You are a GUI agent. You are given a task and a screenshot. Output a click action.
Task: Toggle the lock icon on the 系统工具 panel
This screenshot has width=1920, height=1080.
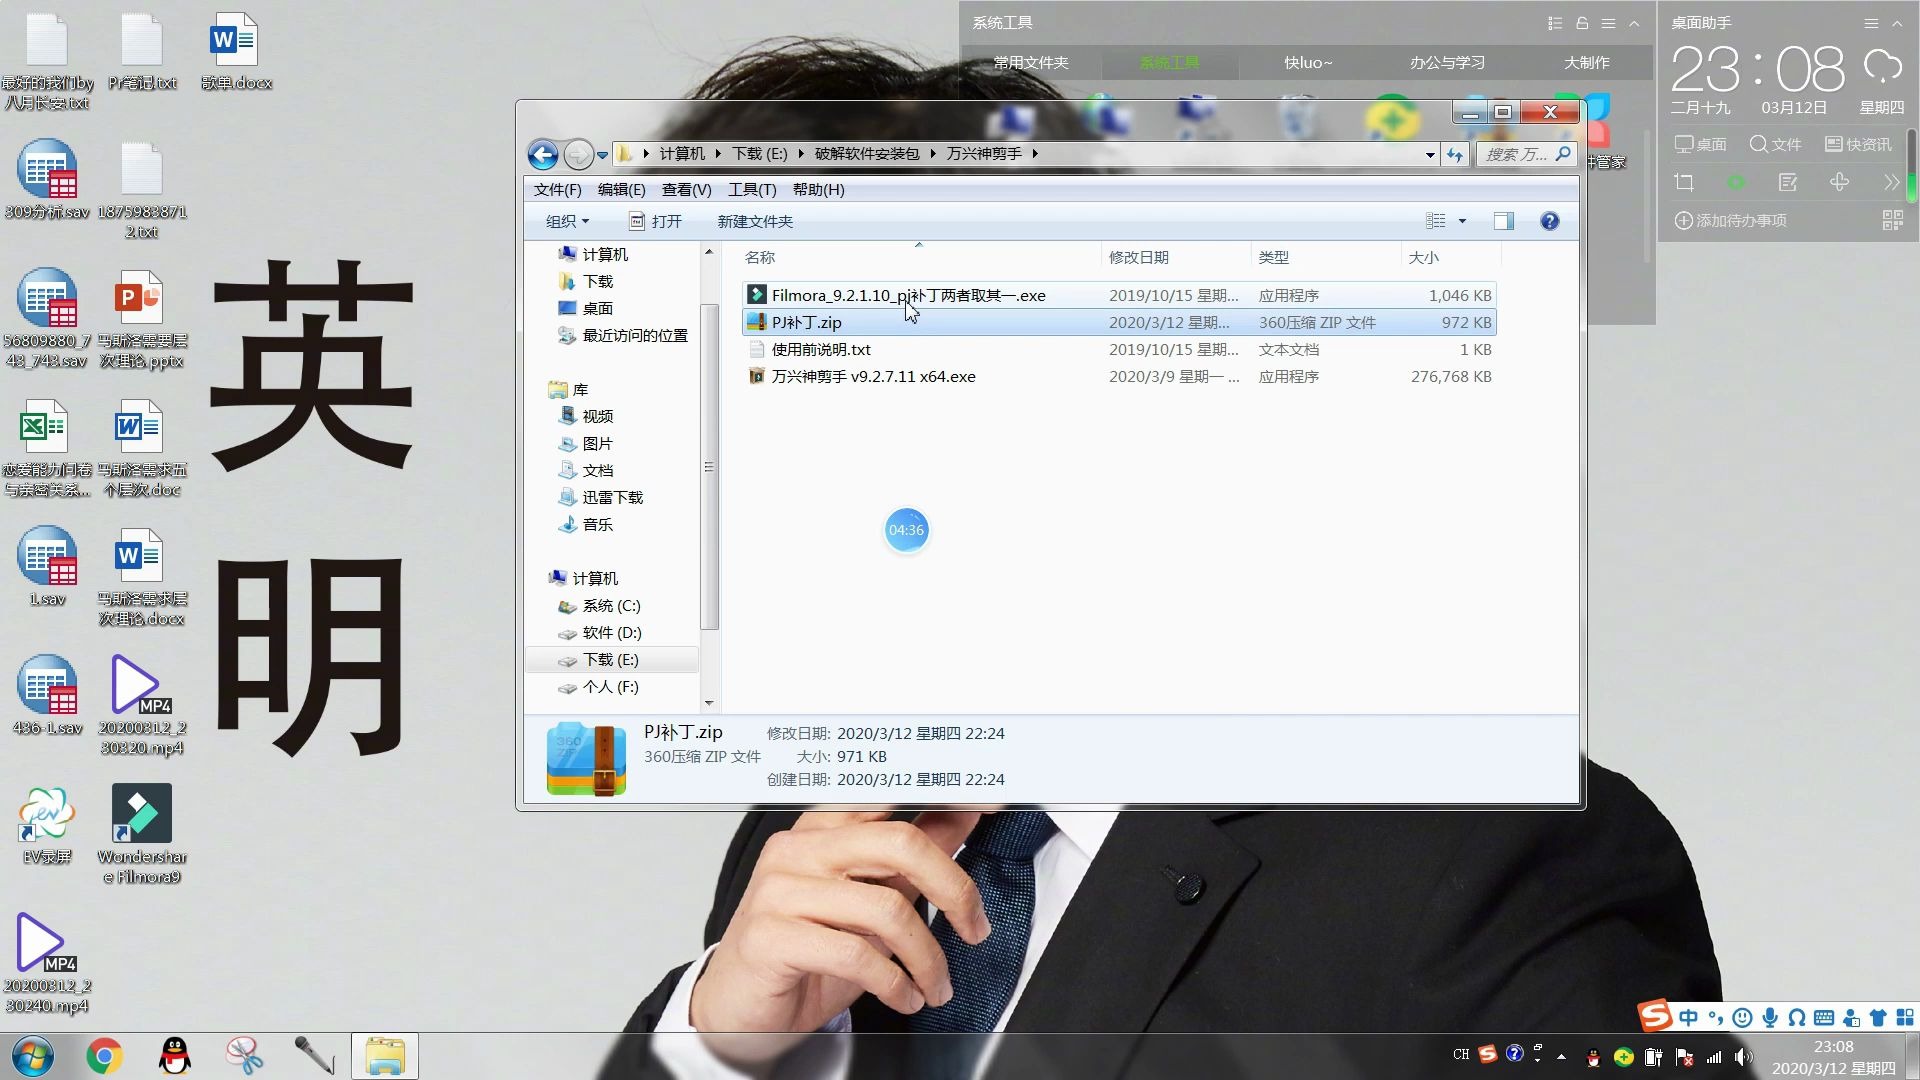click(x=1582, y=23)
